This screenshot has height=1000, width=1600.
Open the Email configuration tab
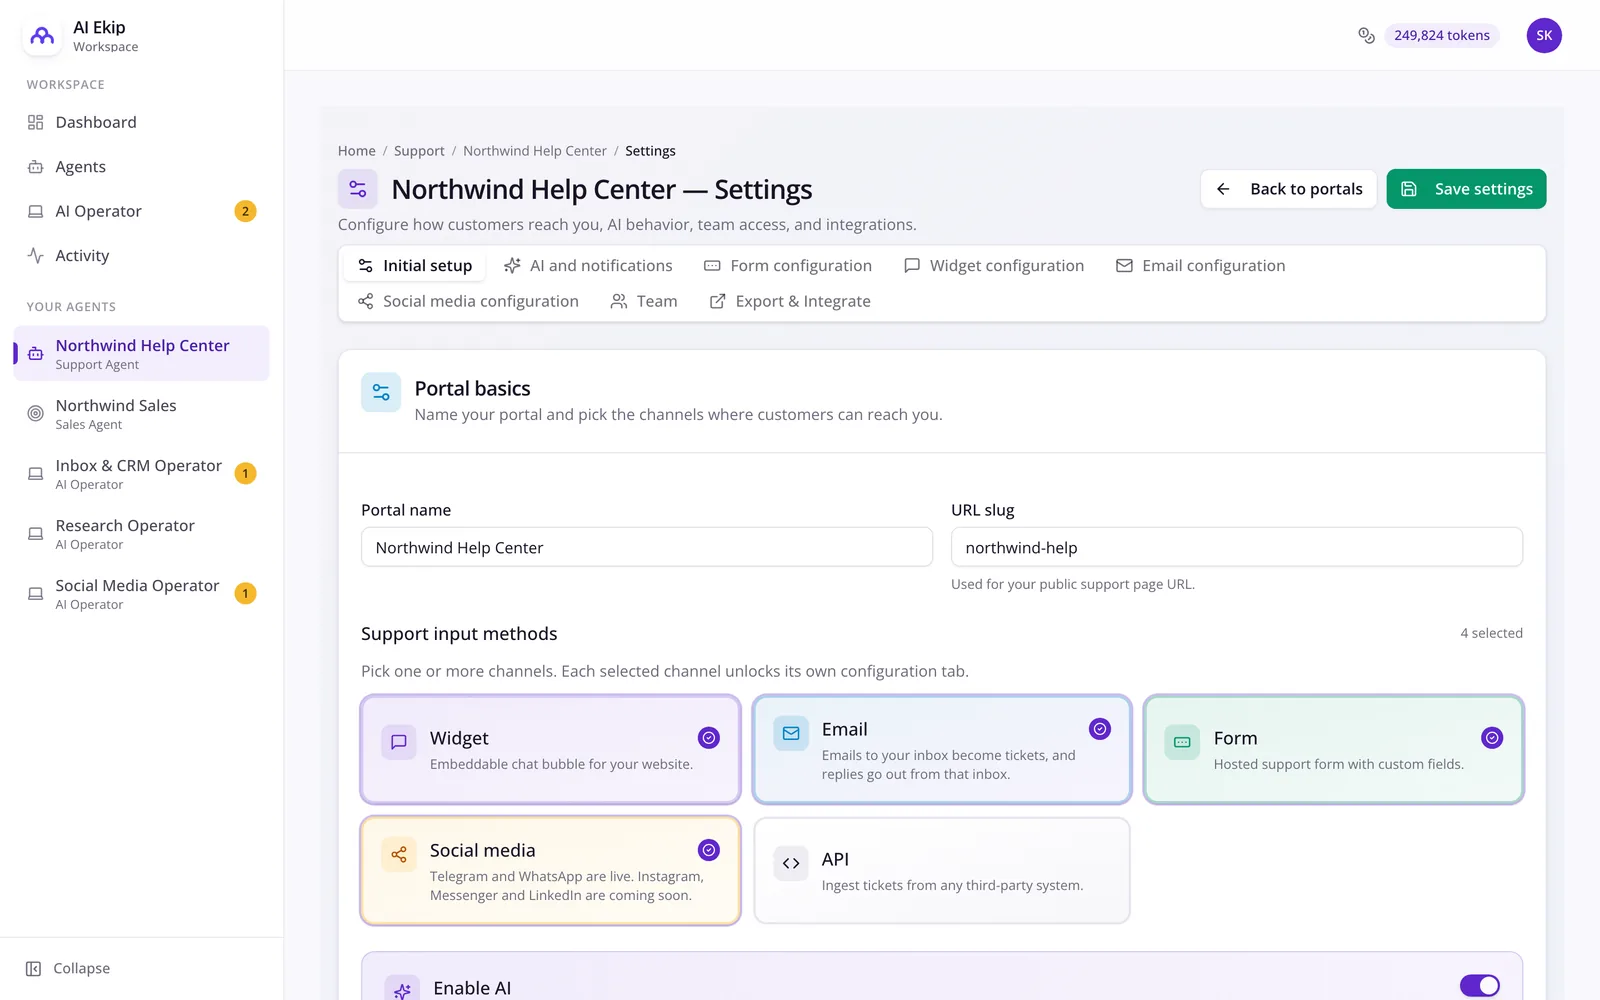coord(1200,266)
